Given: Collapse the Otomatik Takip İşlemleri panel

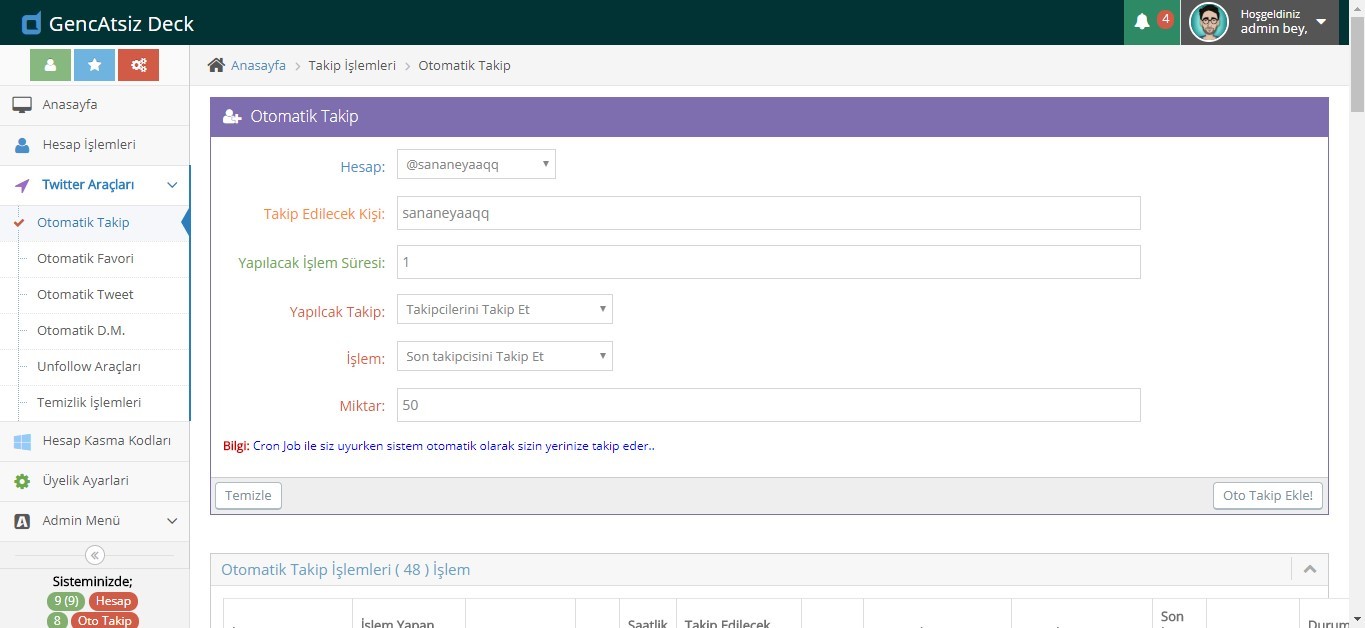Looking at the screenshot, I should coord(1309,569).
